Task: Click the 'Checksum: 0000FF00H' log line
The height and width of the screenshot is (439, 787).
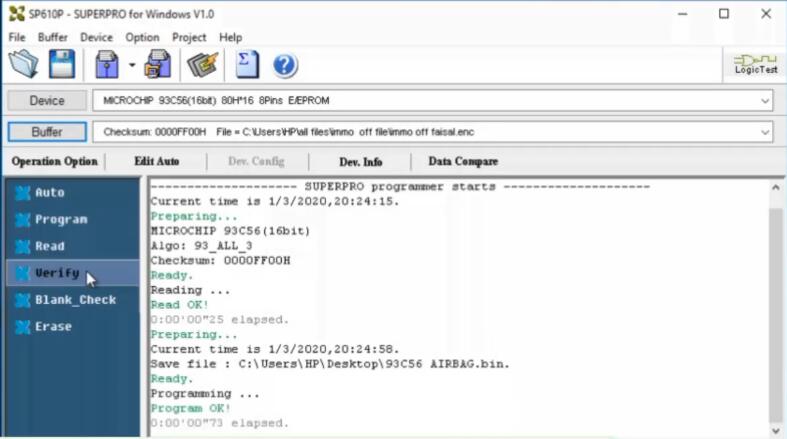Action: pos(220,261)
